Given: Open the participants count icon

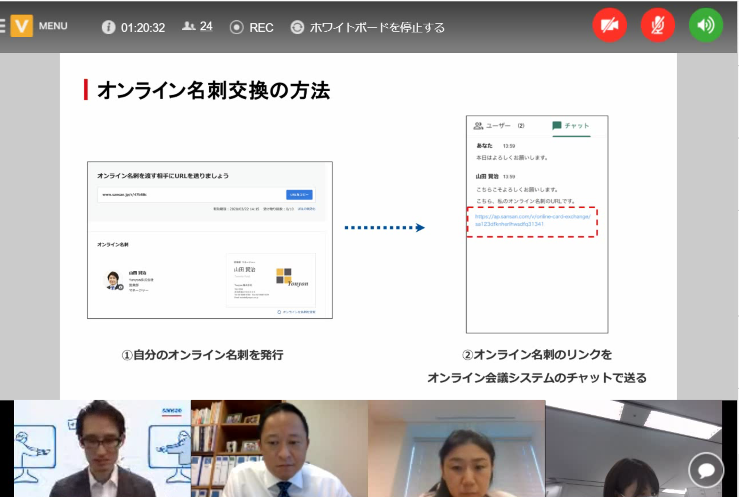Looking at the screenshot, I should click(x=188, y=27).
